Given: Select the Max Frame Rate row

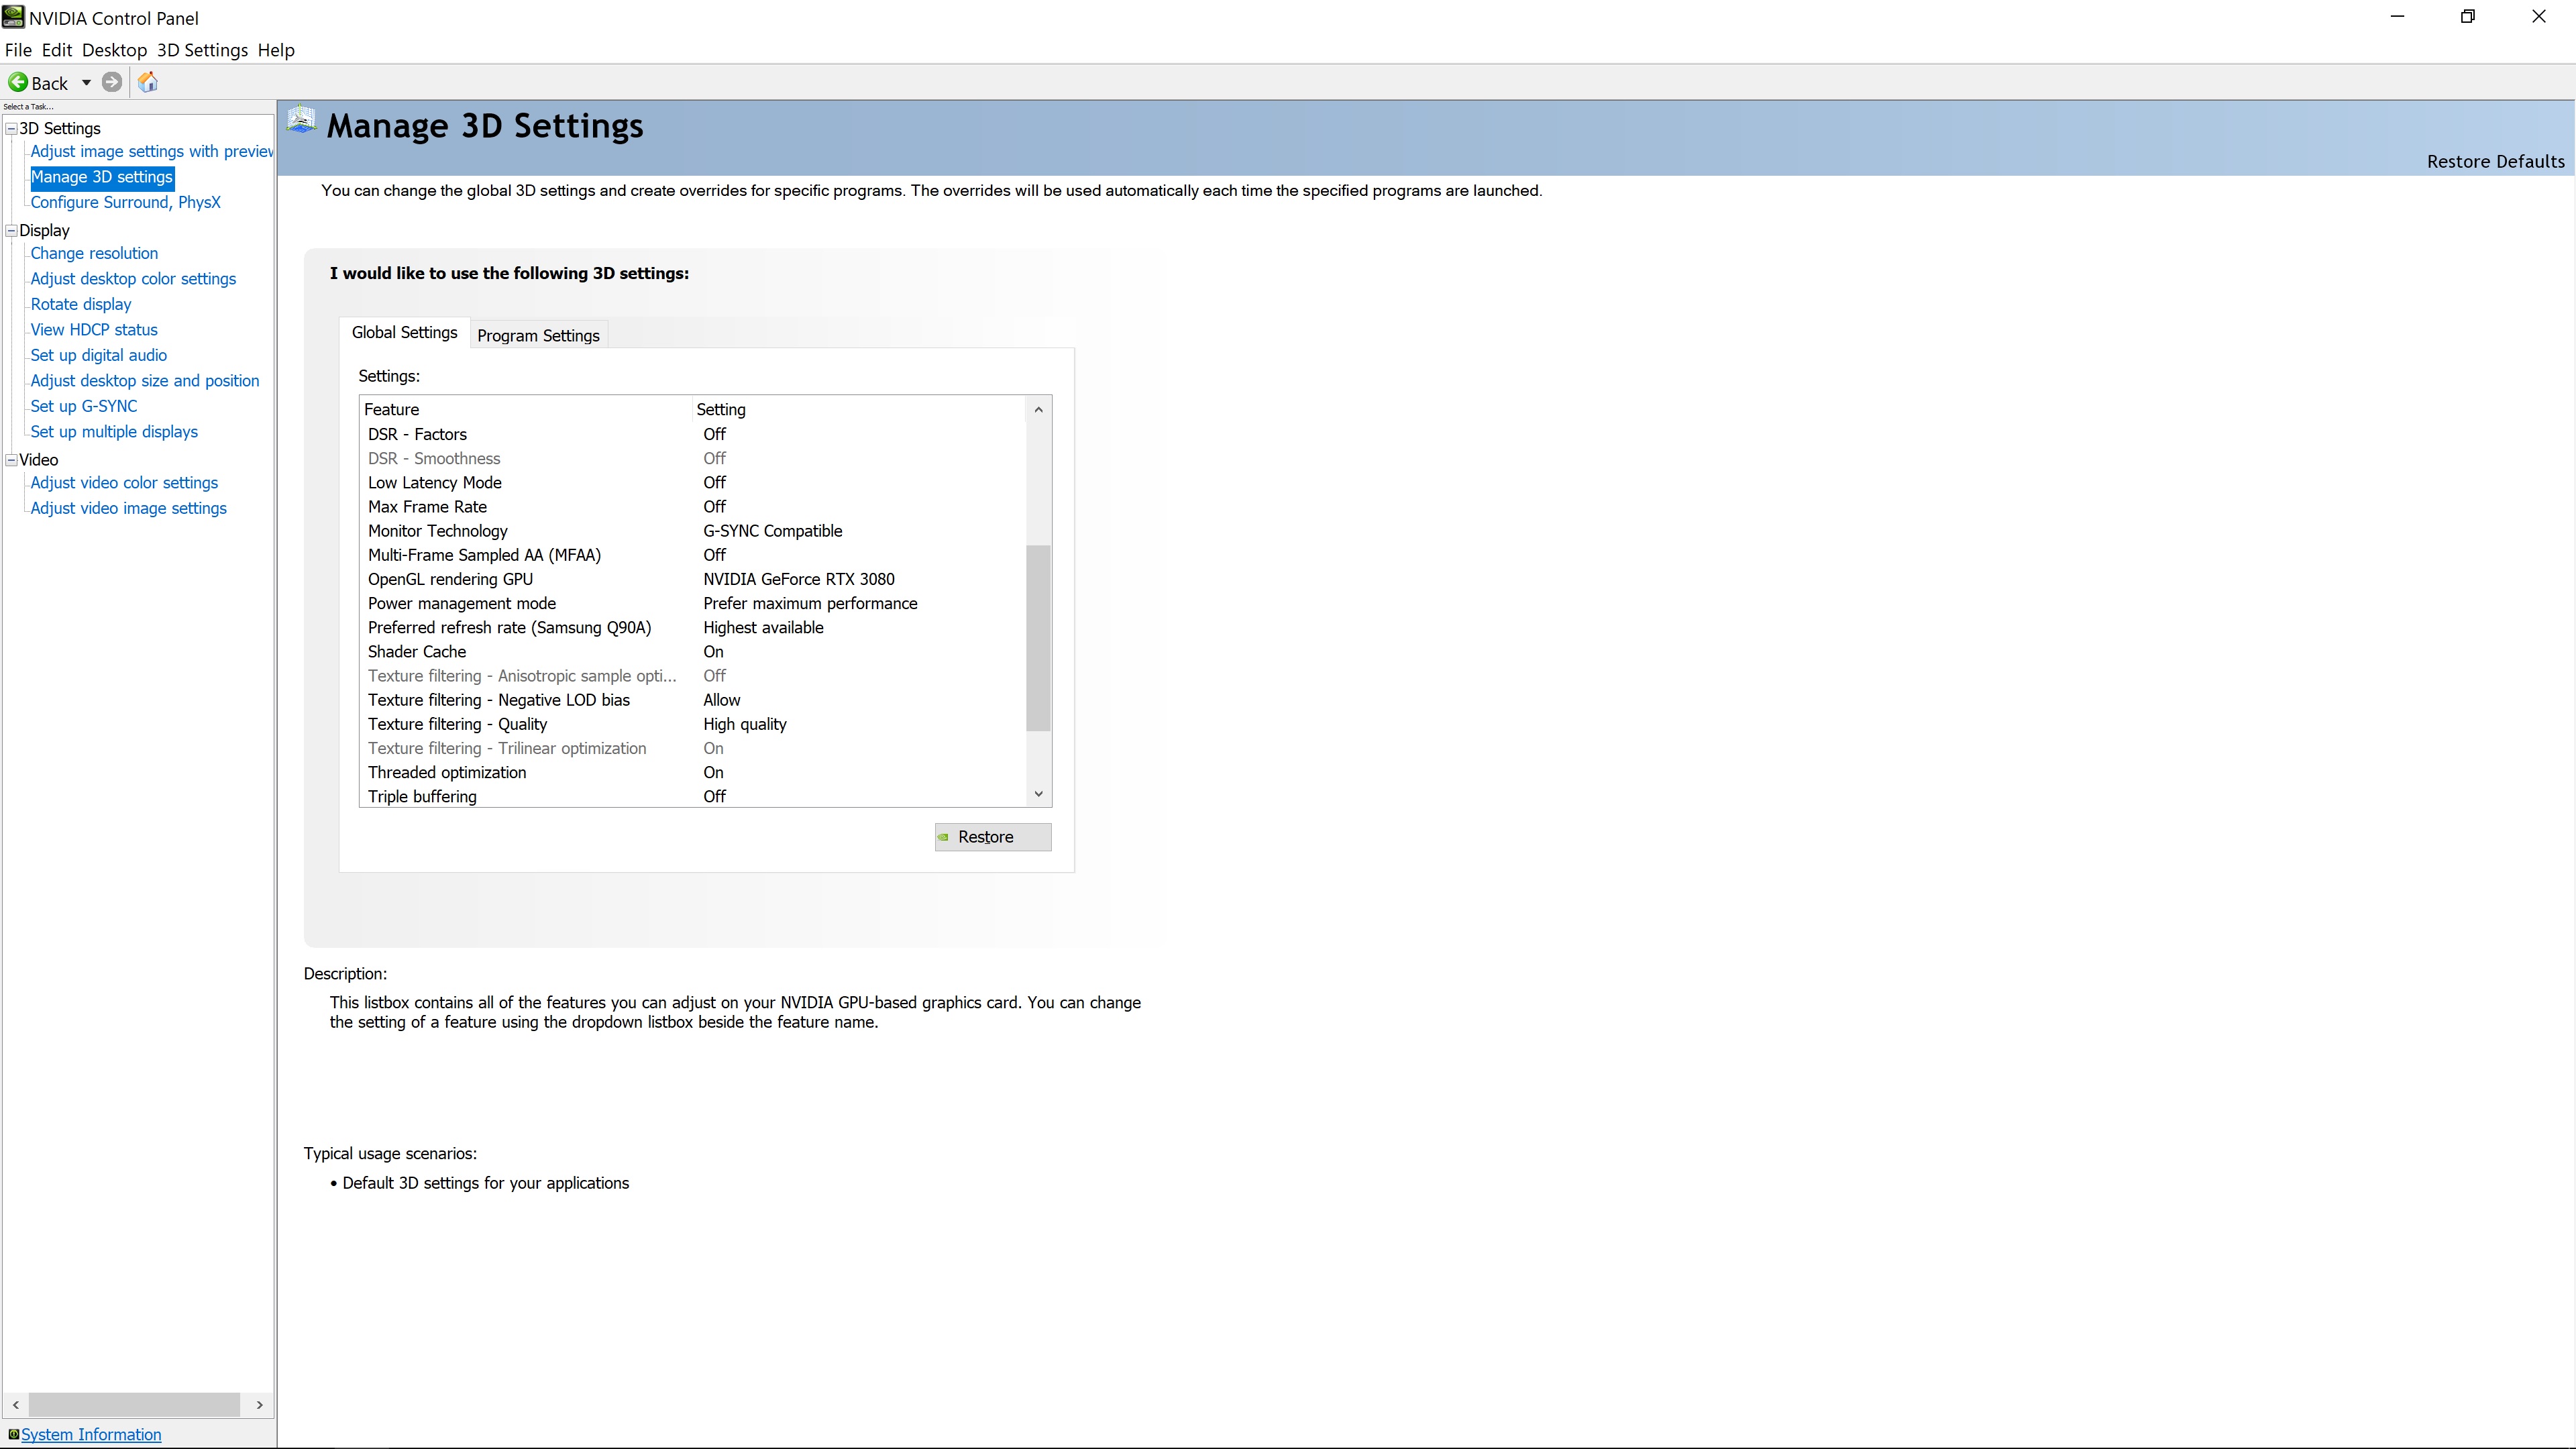Looking at the screenshot, I should pos(693,507).
